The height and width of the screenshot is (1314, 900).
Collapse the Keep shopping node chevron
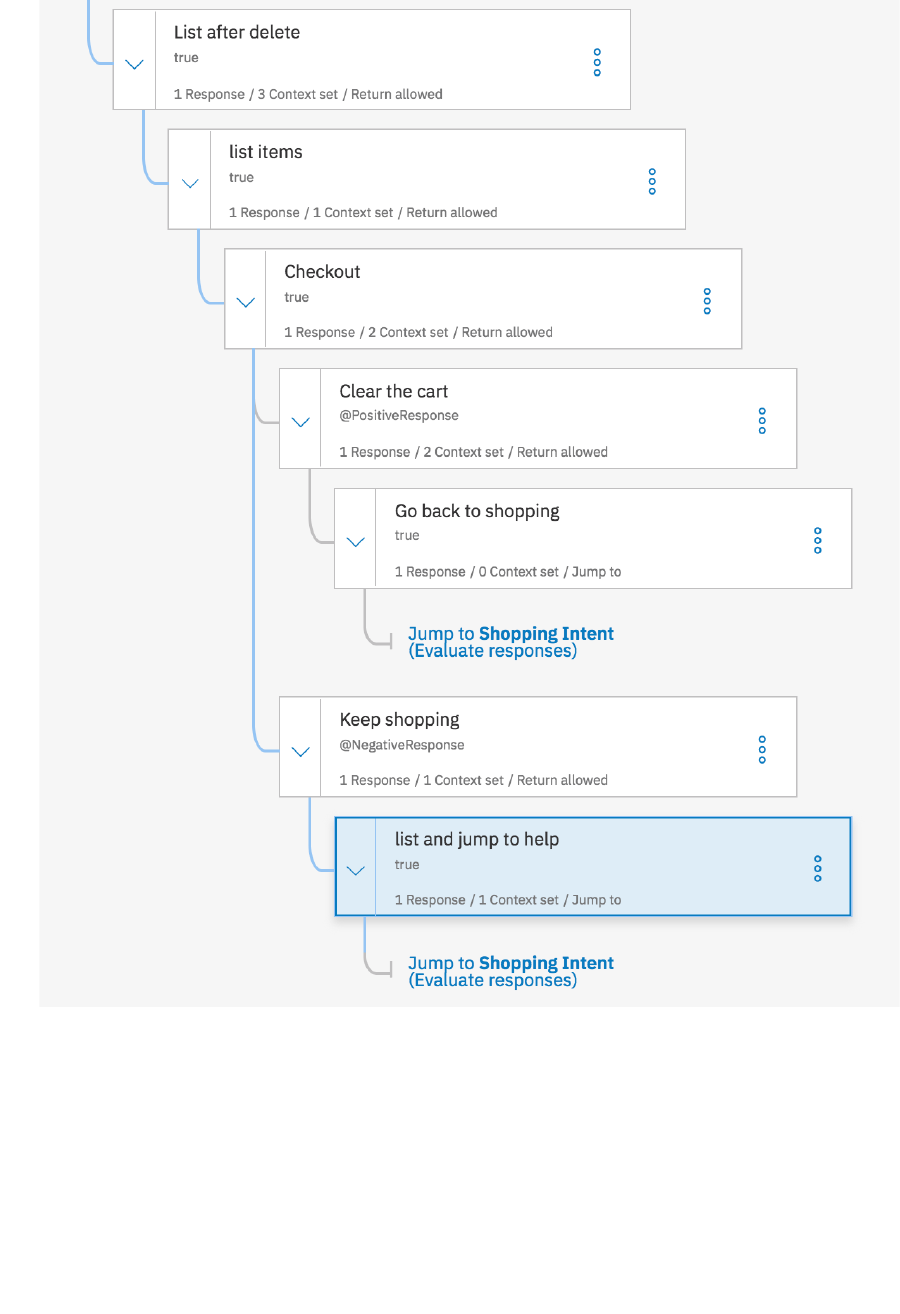pos(300,751)
